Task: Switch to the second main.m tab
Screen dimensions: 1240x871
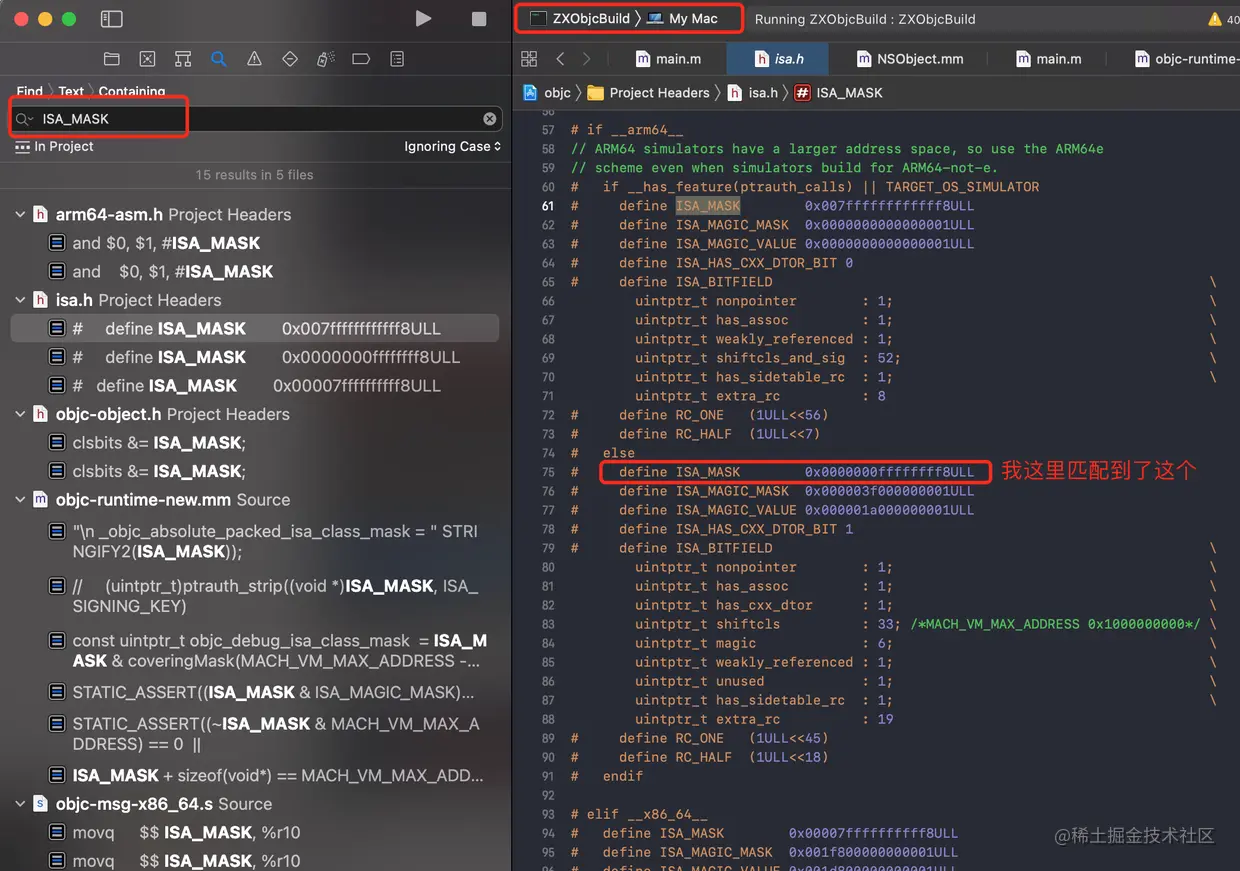Action: (1048, 59)
